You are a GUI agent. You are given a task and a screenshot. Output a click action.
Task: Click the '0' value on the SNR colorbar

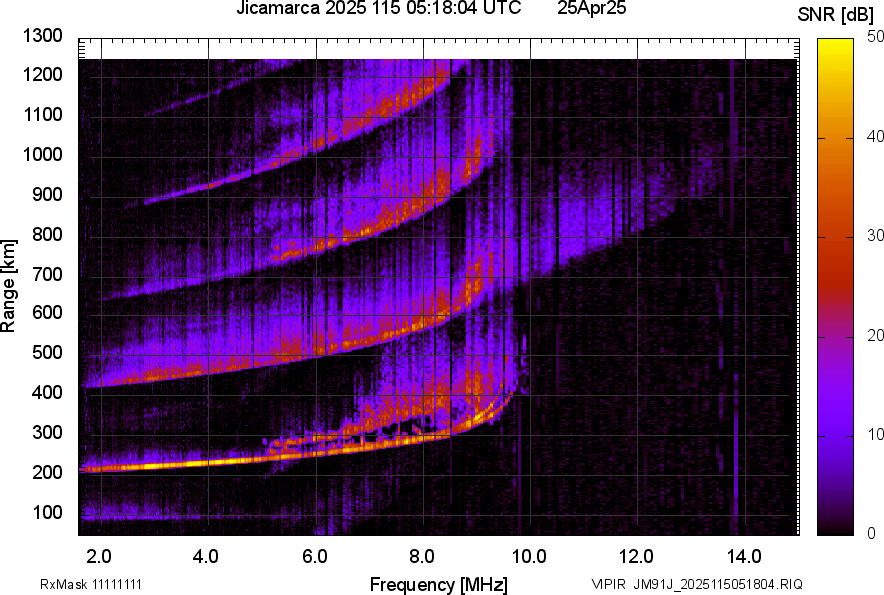872,533
